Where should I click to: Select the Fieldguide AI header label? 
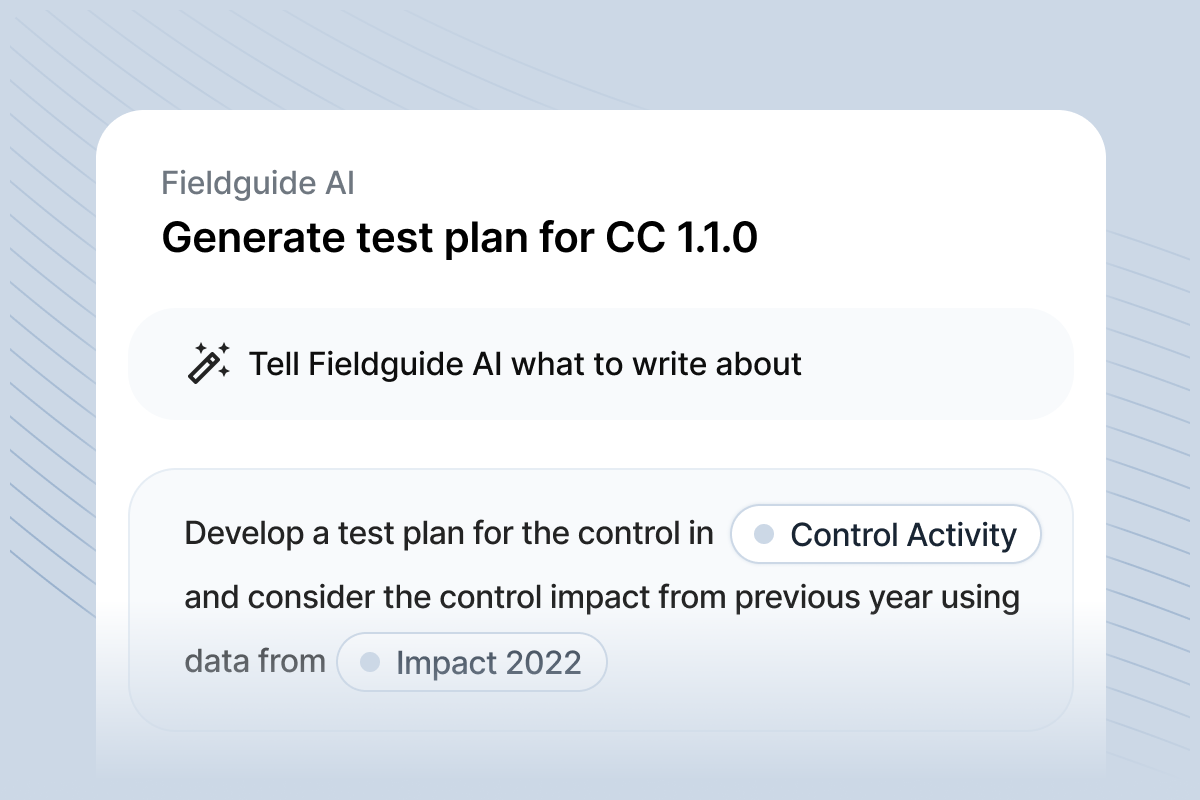[258, 183]
